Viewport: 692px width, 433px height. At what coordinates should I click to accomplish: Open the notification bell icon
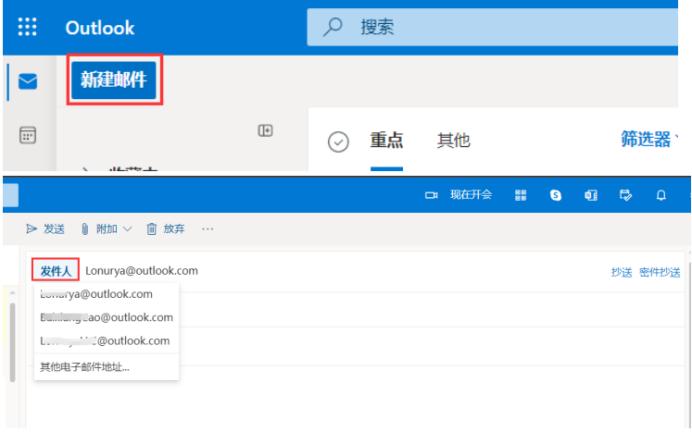[x=661, y=195]
